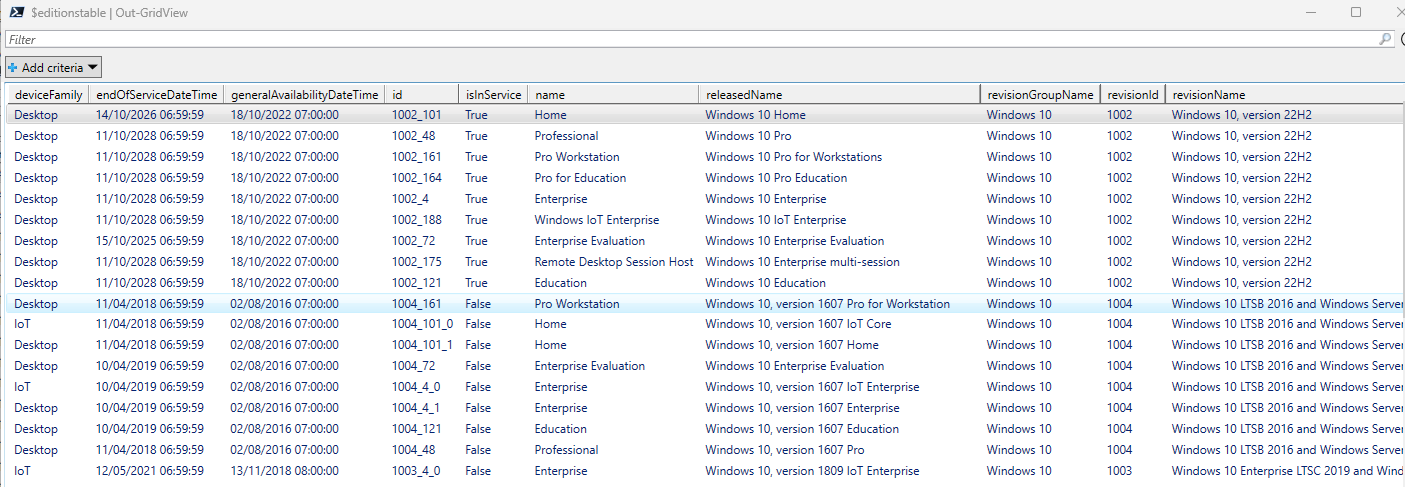
Task: Open the Add criteria dropdown arrow
Action: [x=92, y=68]
